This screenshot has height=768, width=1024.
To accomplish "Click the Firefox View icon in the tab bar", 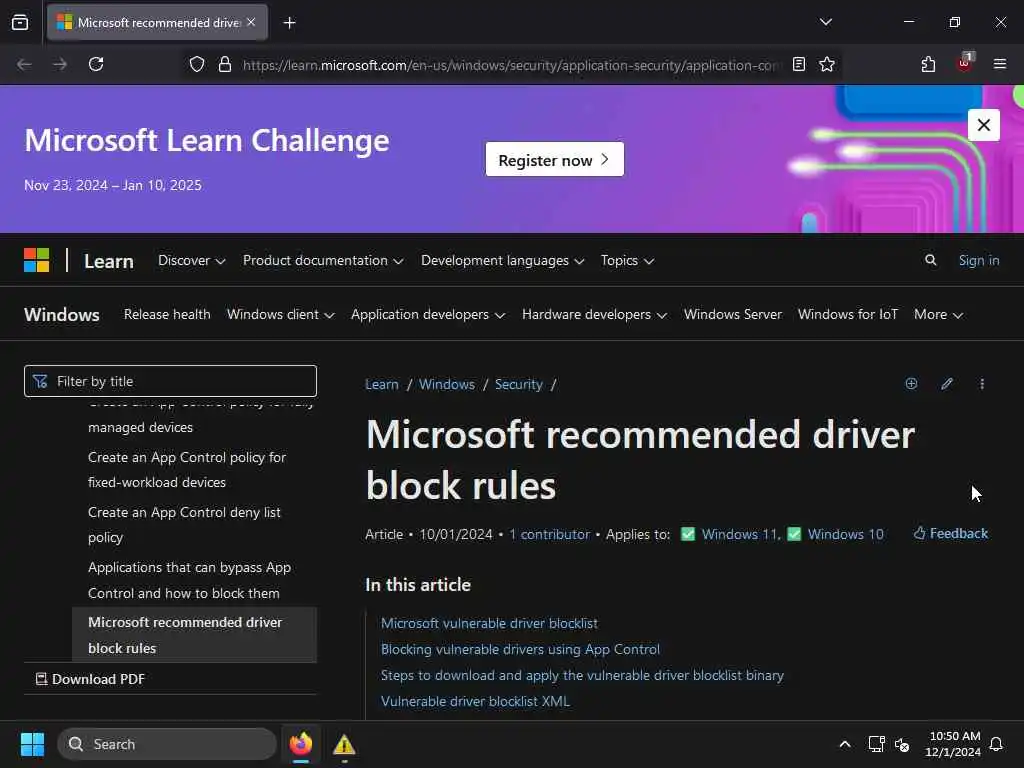I will click(x=20, y=22).
